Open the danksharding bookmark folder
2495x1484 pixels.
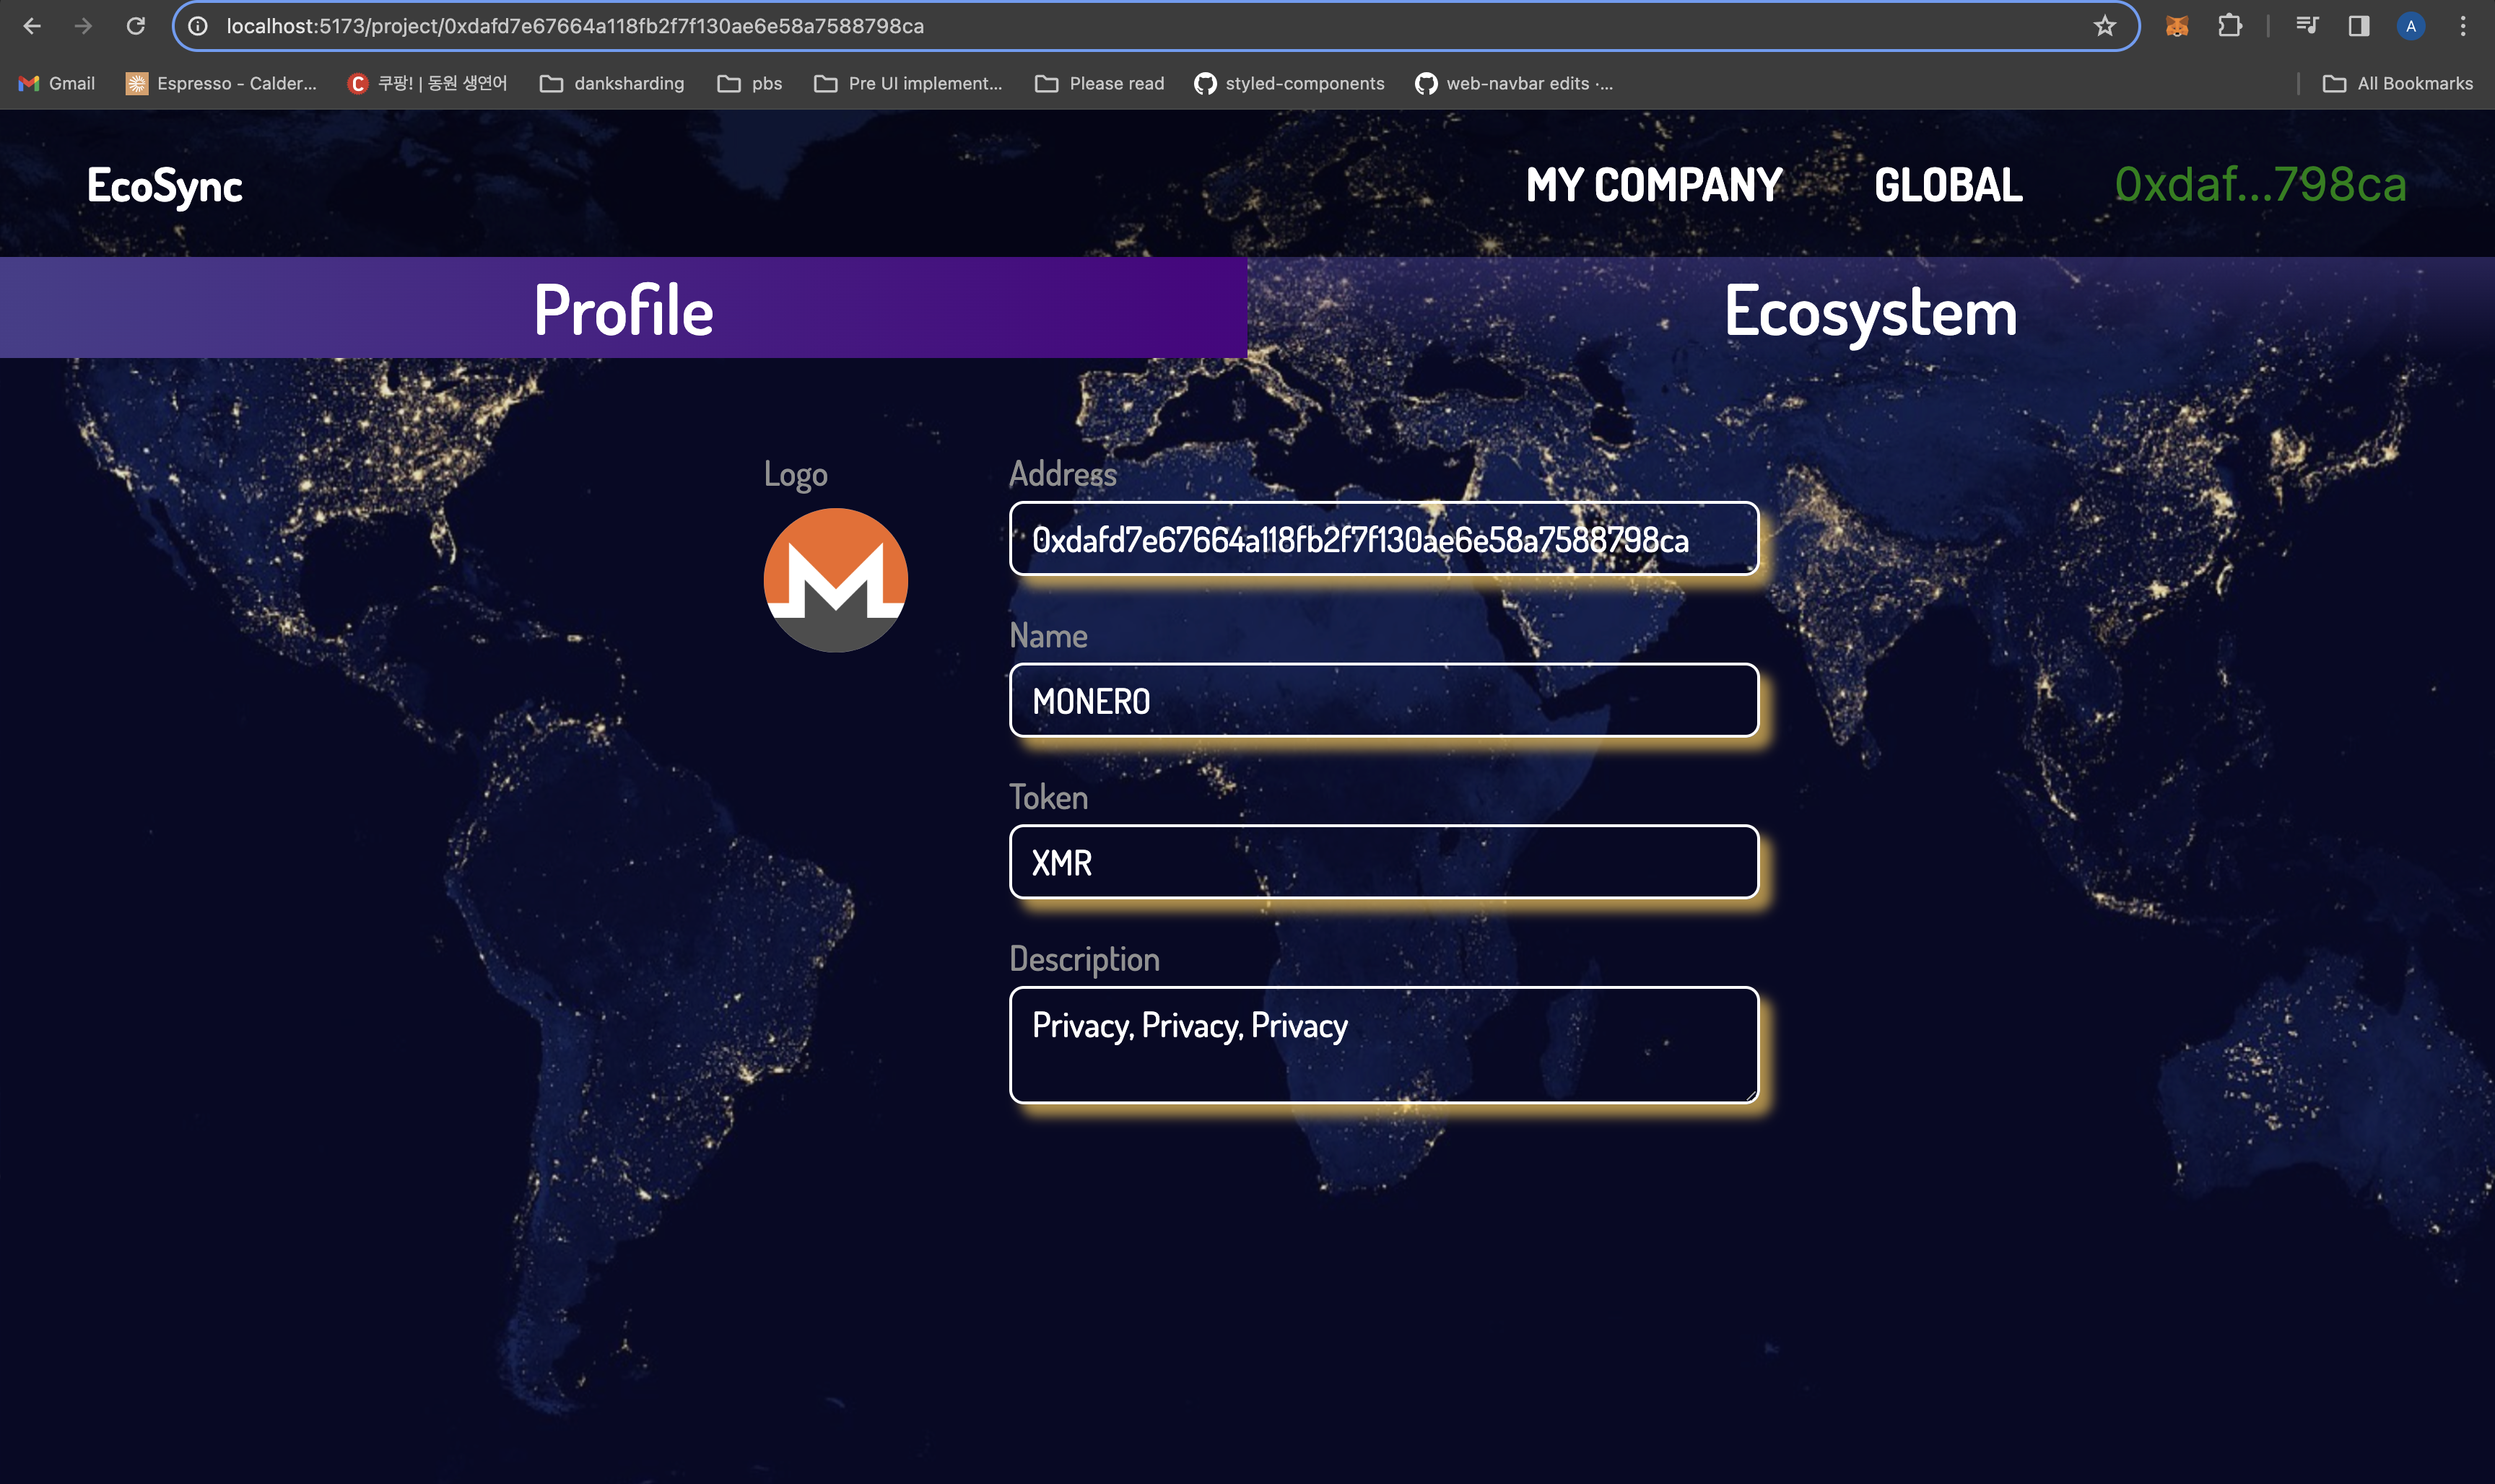[612, 83]
